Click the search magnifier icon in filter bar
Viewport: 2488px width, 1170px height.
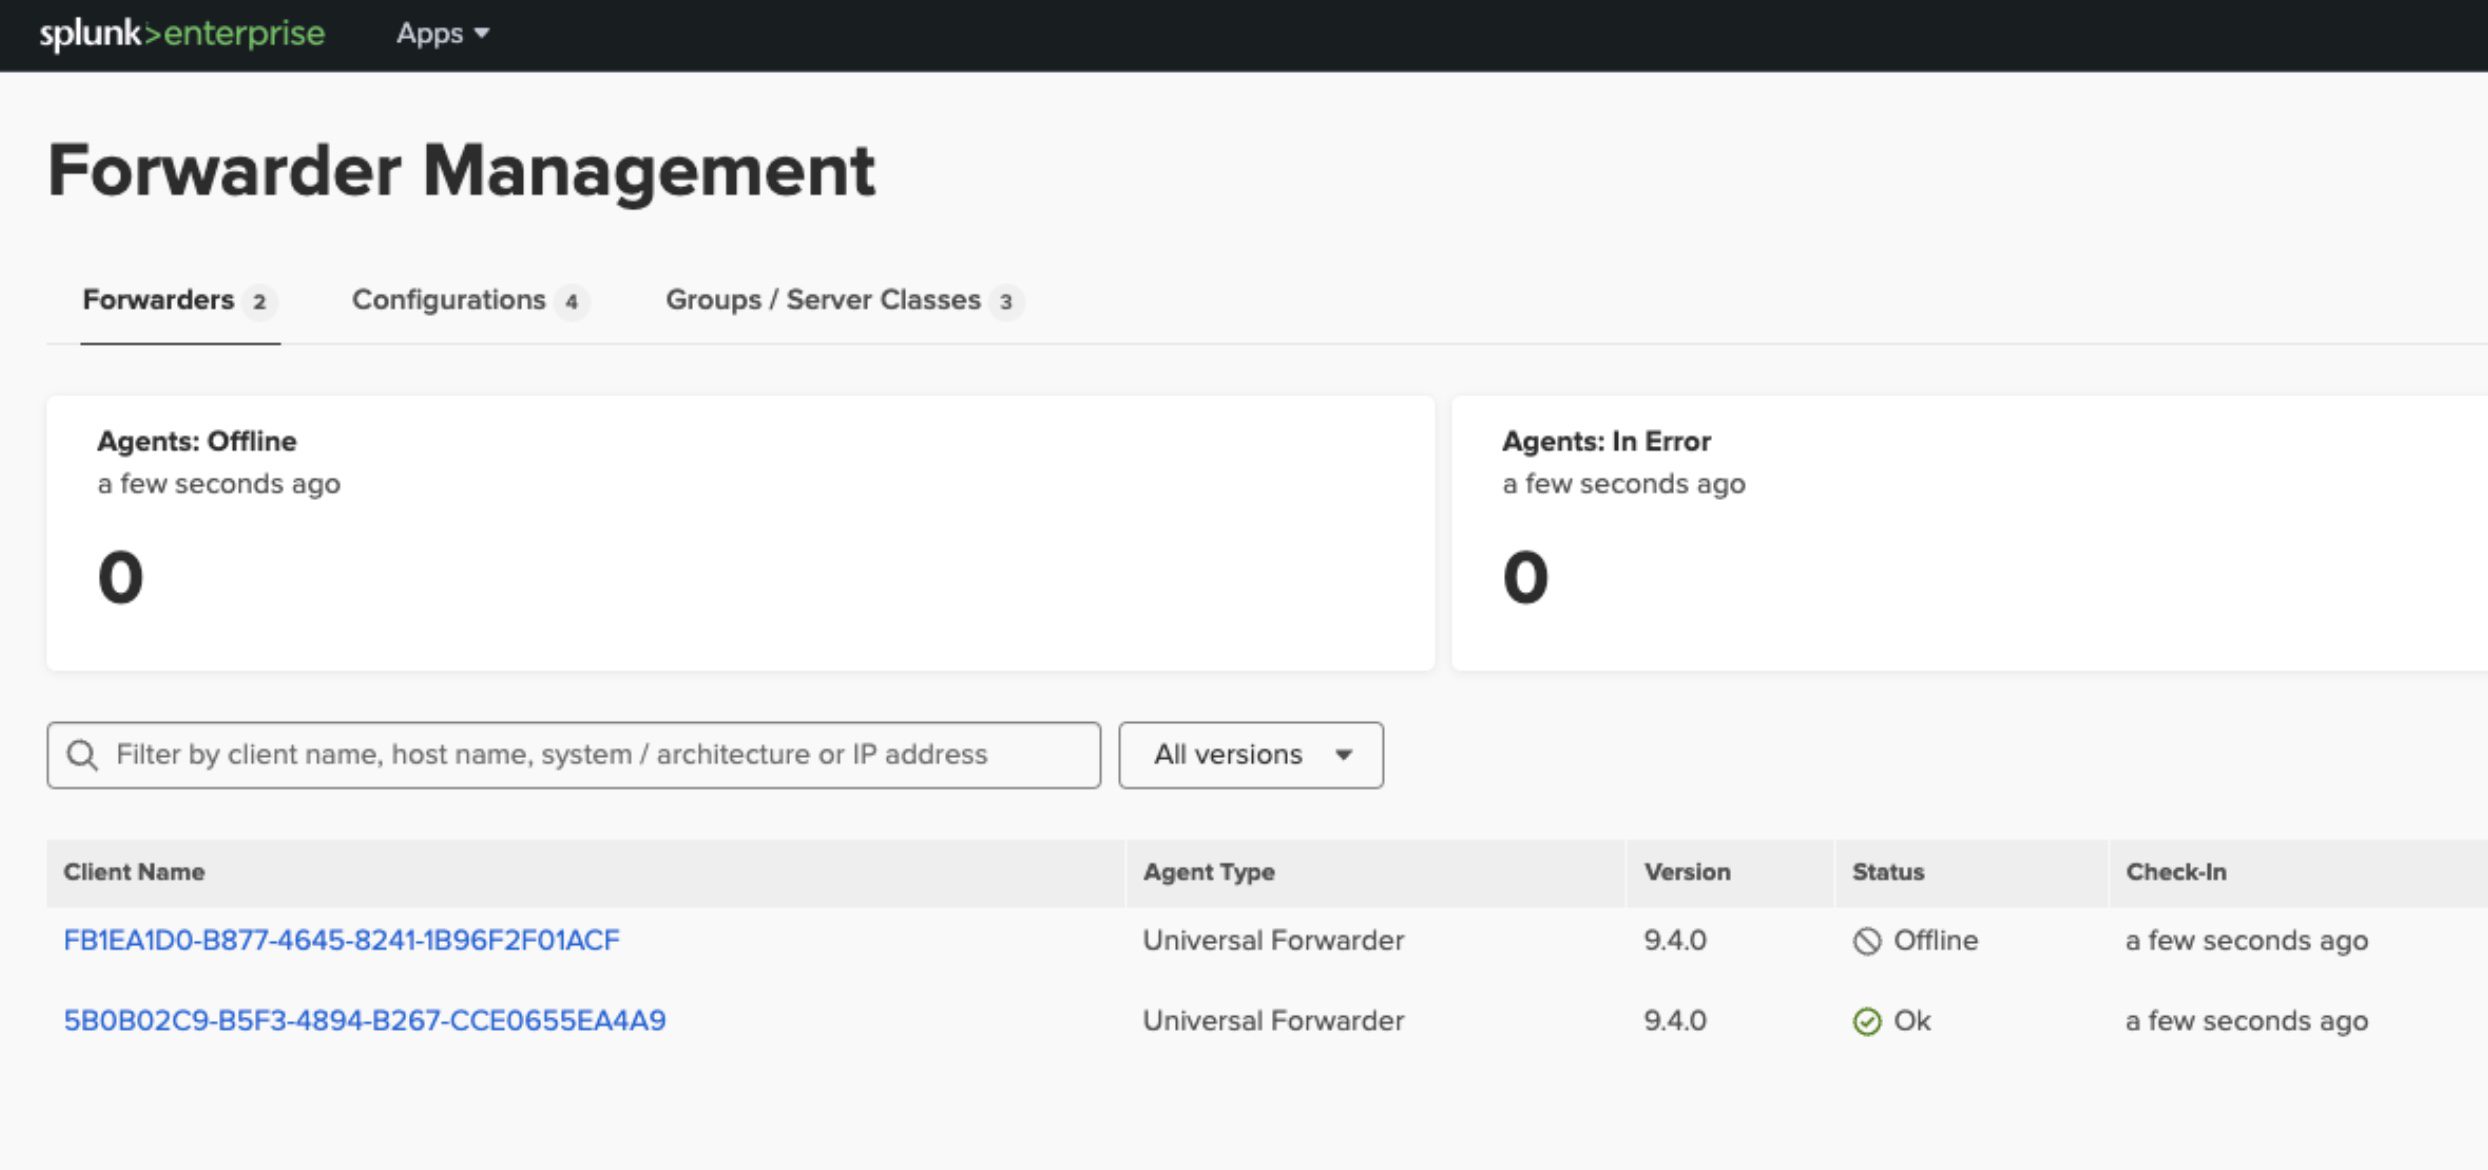(x=83, y=755)
